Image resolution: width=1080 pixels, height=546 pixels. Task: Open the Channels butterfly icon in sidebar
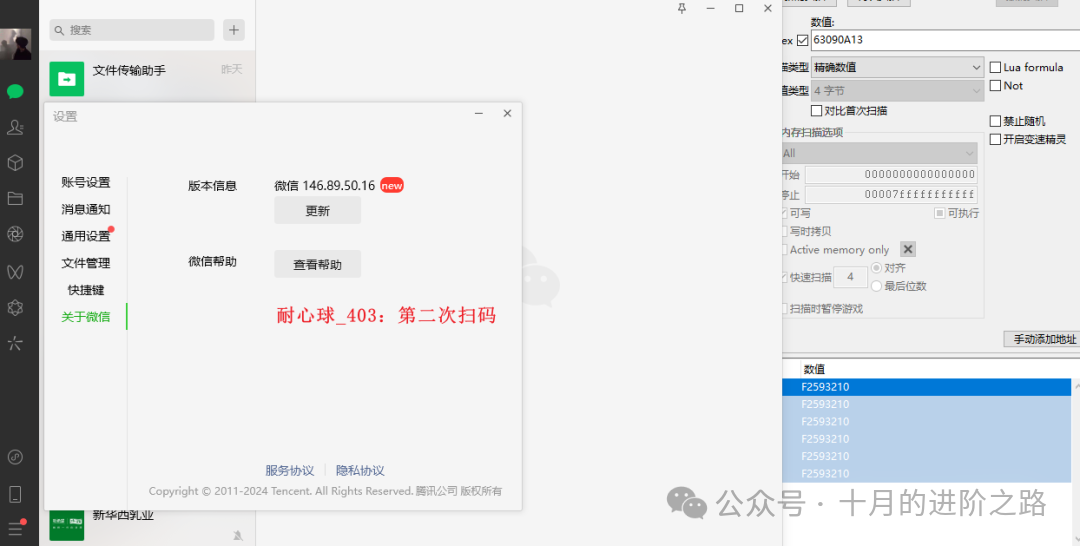[x=15, y=271]
